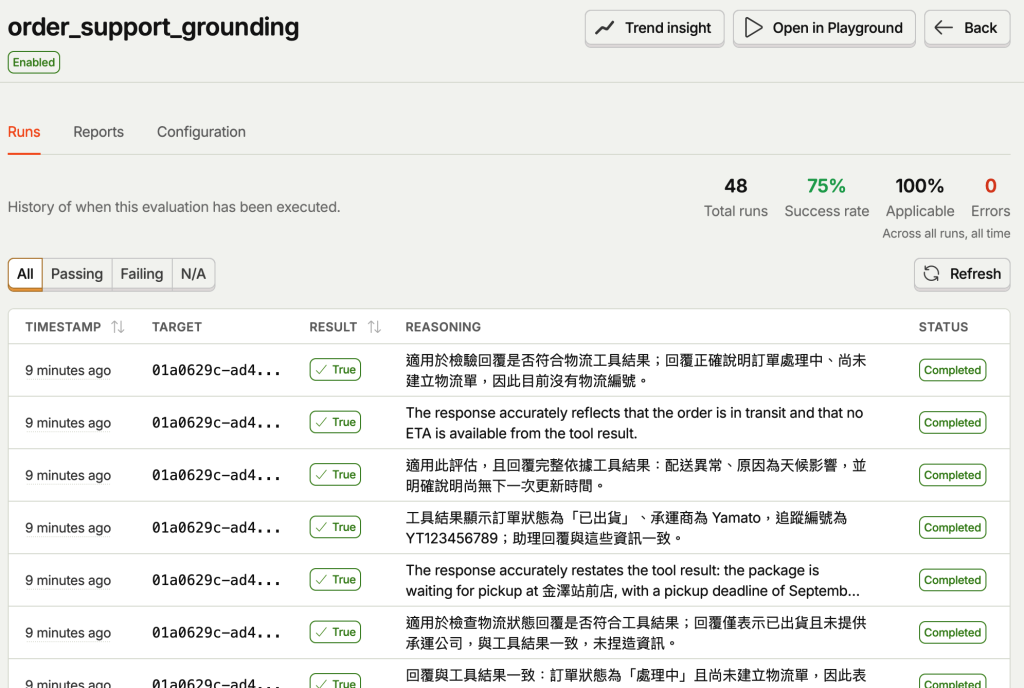This screenshot has width=1024, height=688.
Task: Click the 100% Applicable value
Action: (x=920, y=186)
